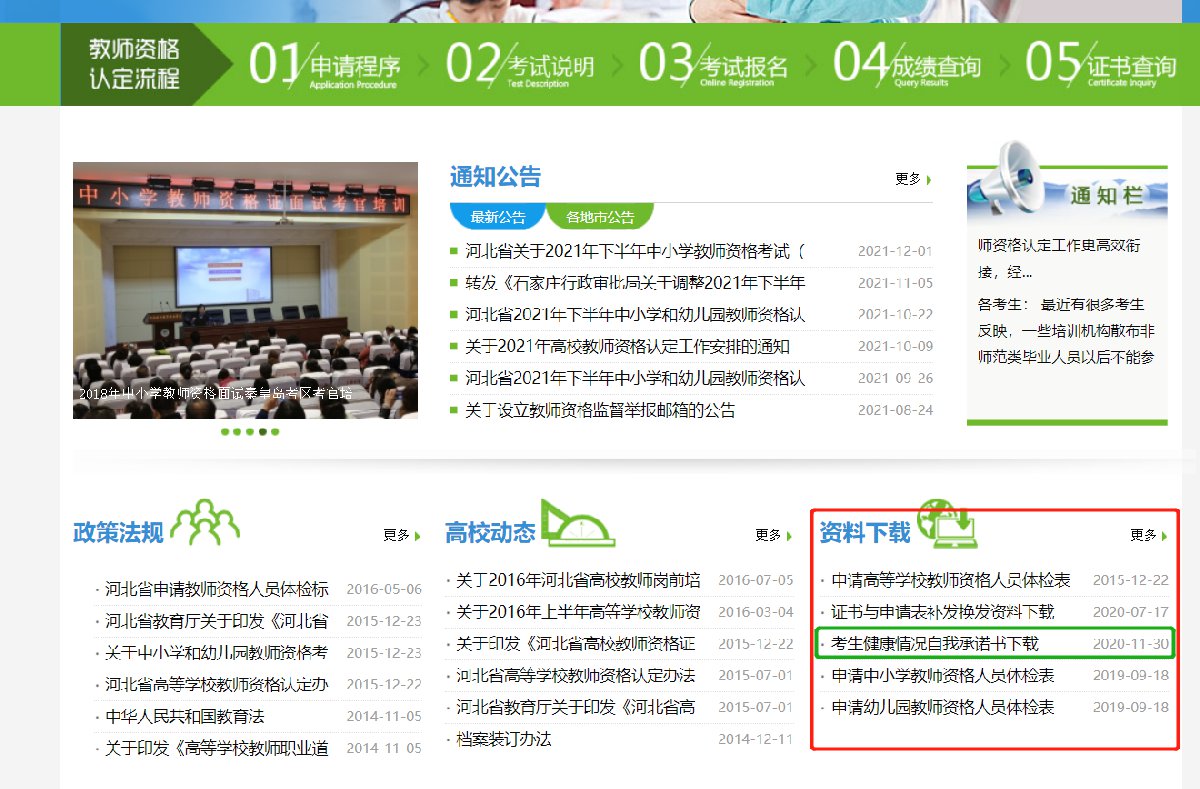Screen dimensions: 1200x789
Task: Click the teacher training slideshow image
Action: tap(245, 290)
